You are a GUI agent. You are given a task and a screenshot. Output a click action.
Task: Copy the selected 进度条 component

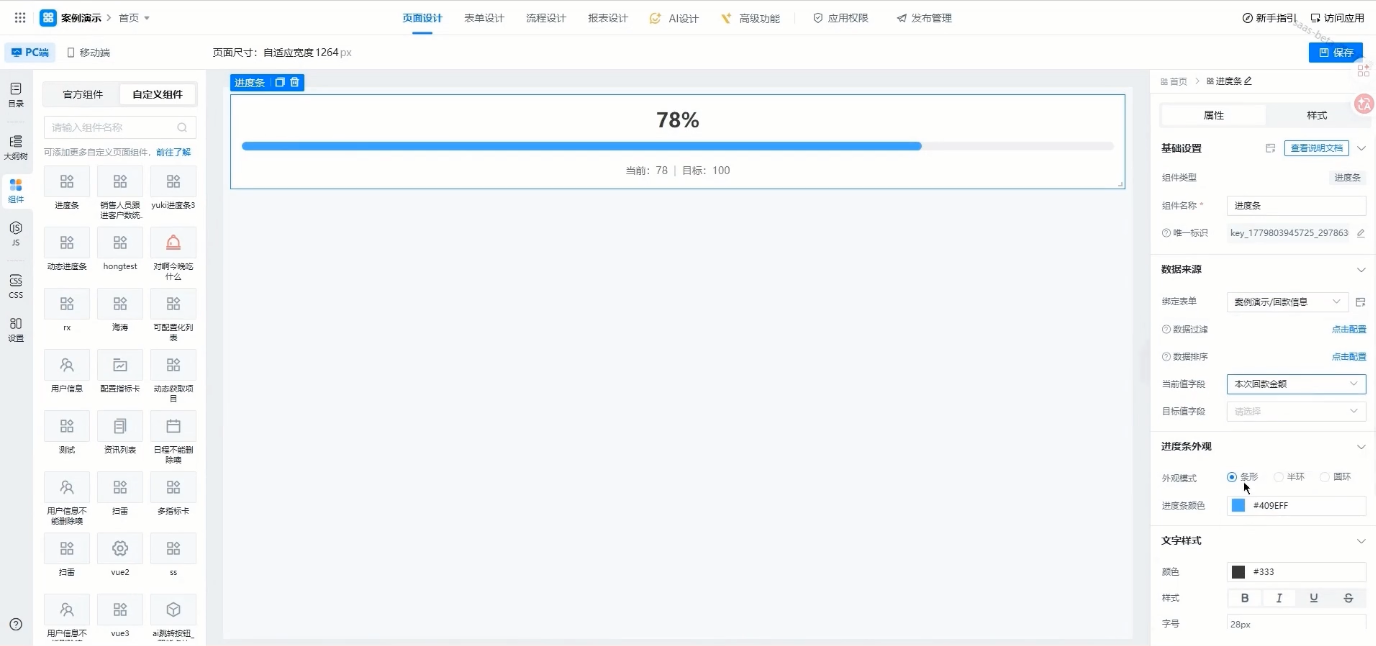280,82
